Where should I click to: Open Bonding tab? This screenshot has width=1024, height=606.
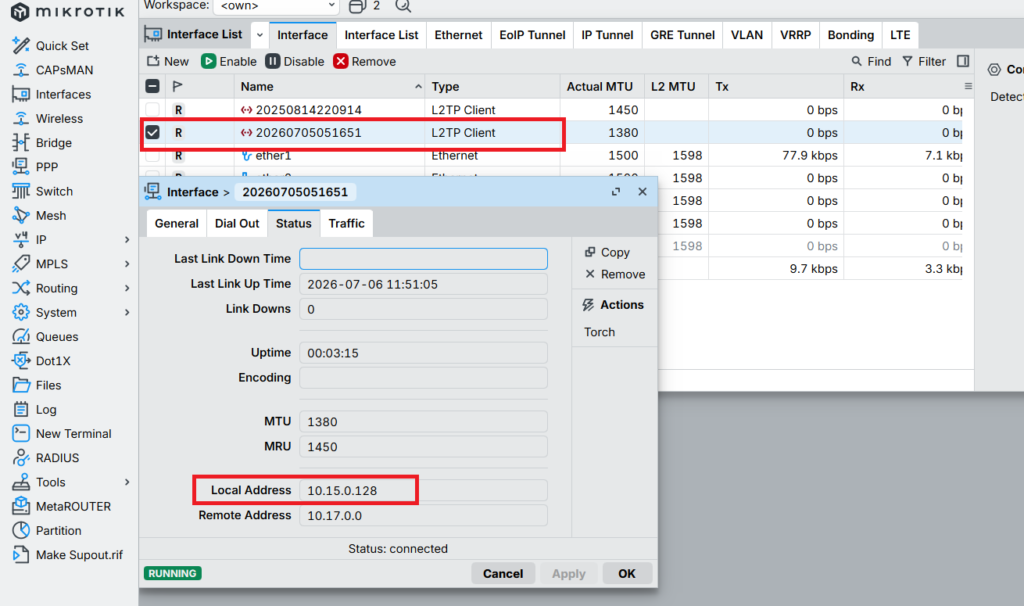click(850, 35)
